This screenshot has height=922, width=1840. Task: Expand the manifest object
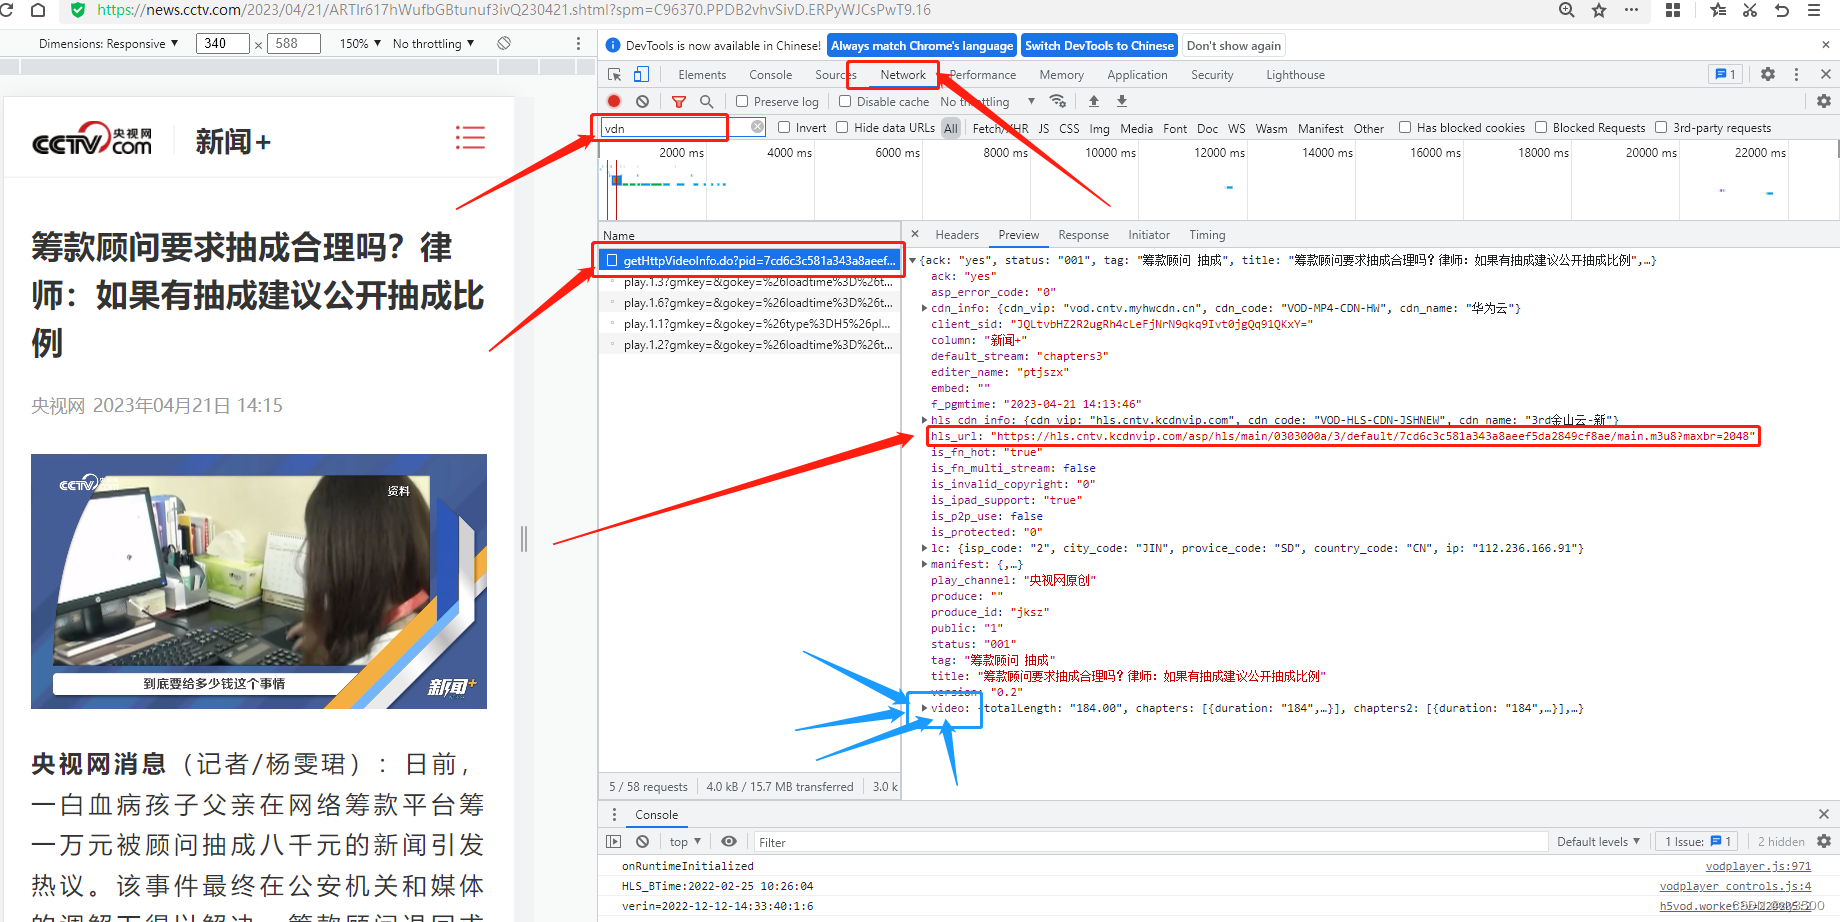click(924, 564)
